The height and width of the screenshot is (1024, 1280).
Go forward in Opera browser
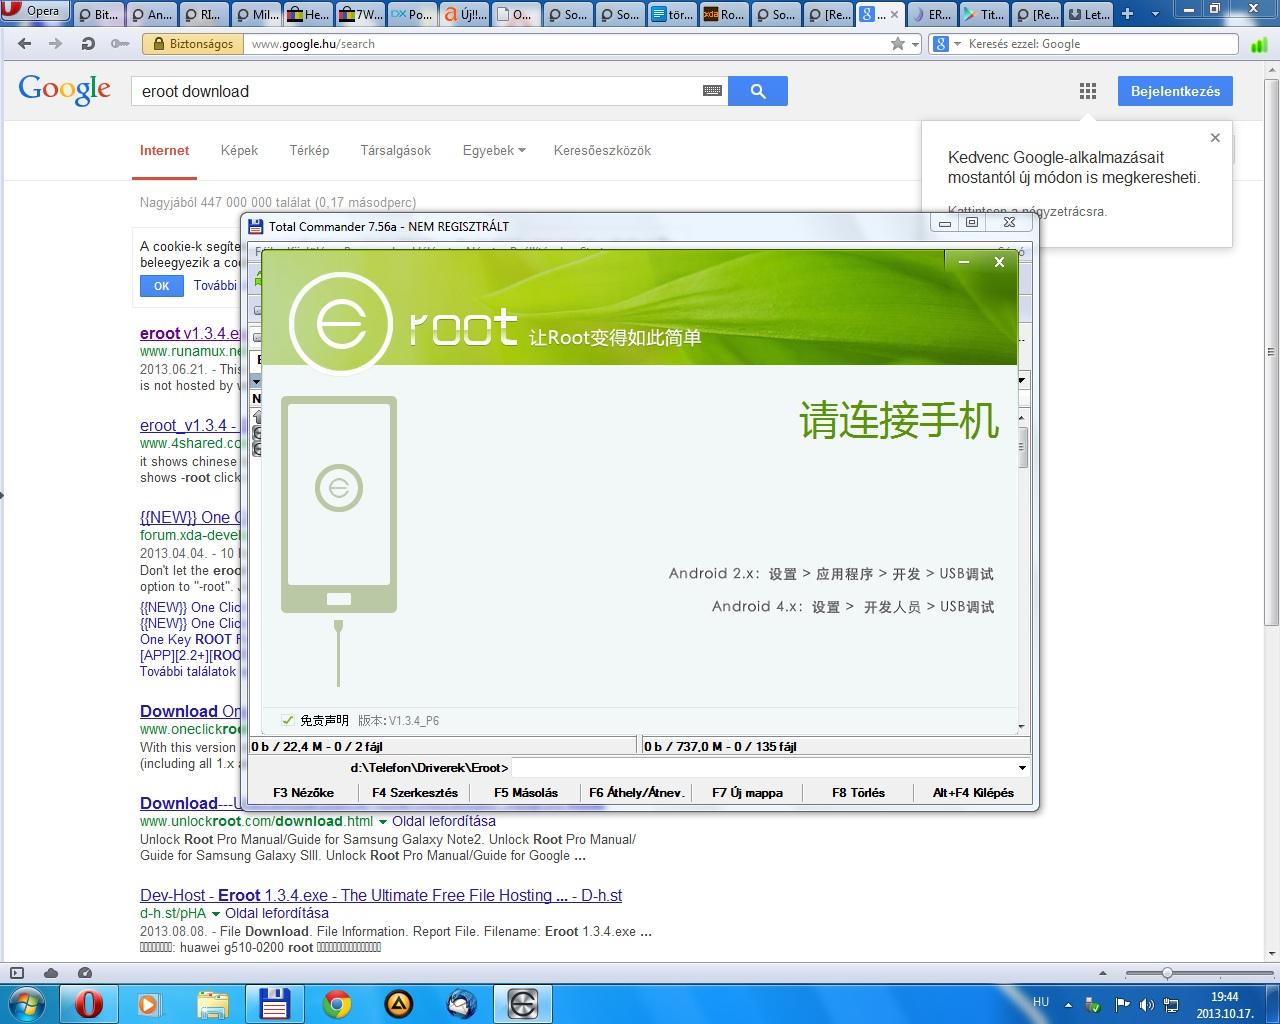pyautogui.click(x=55, y=44)
